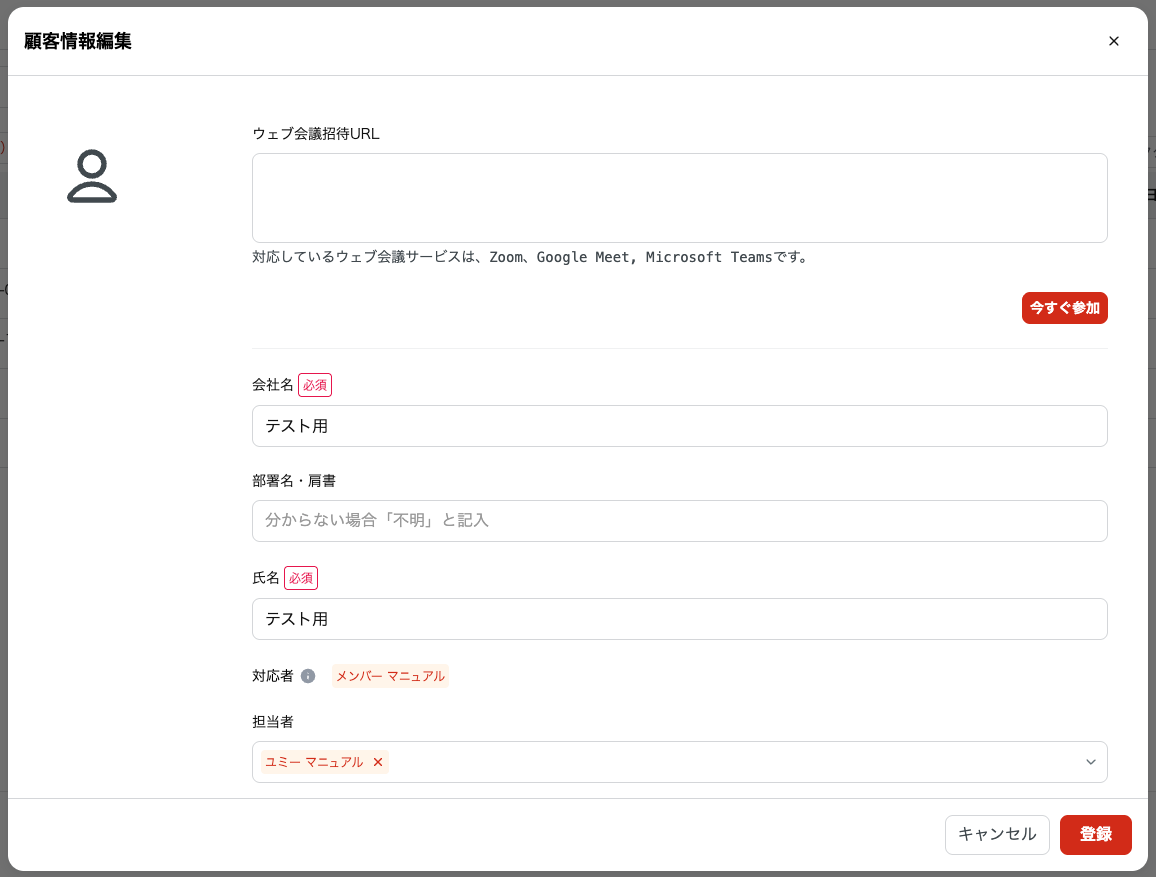Click the メンバー マニュアル tag
Screen dimensions: 1156x877
(390, 676)
